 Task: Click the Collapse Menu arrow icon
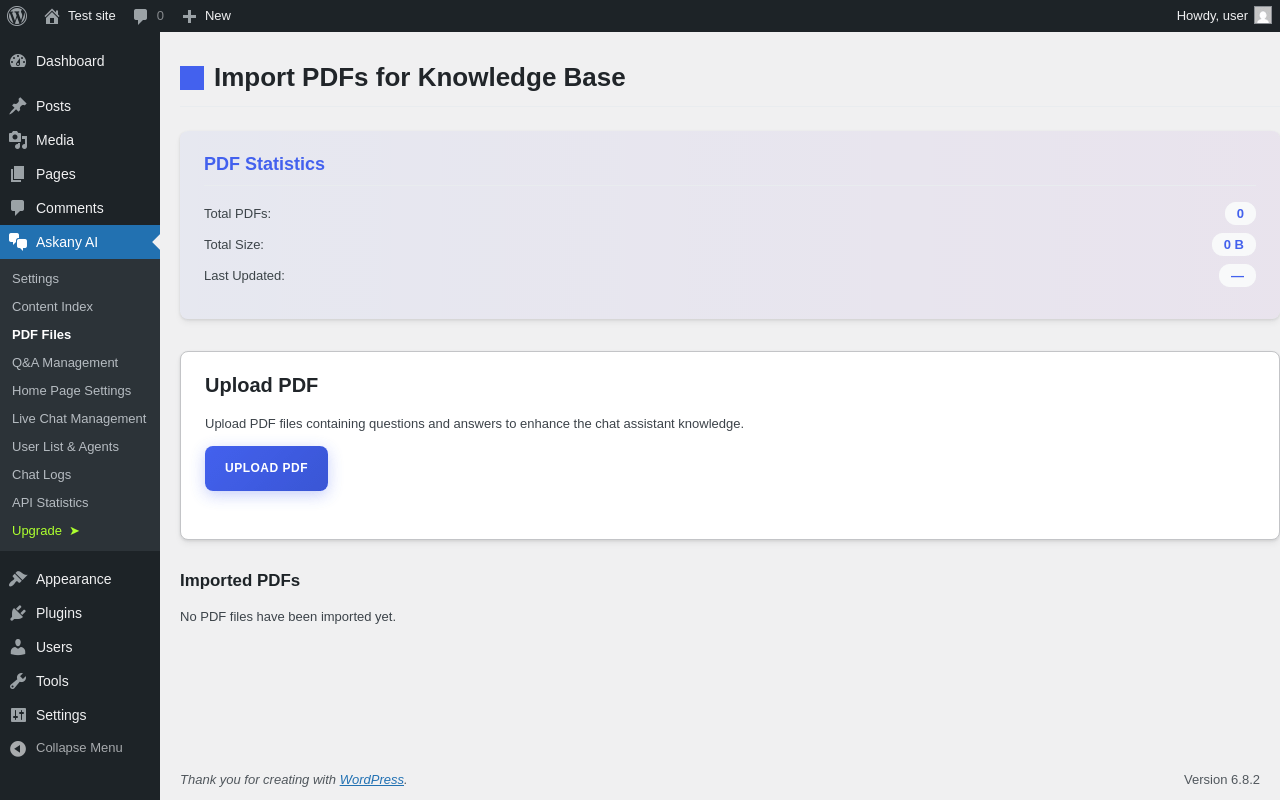click(18, 748)
